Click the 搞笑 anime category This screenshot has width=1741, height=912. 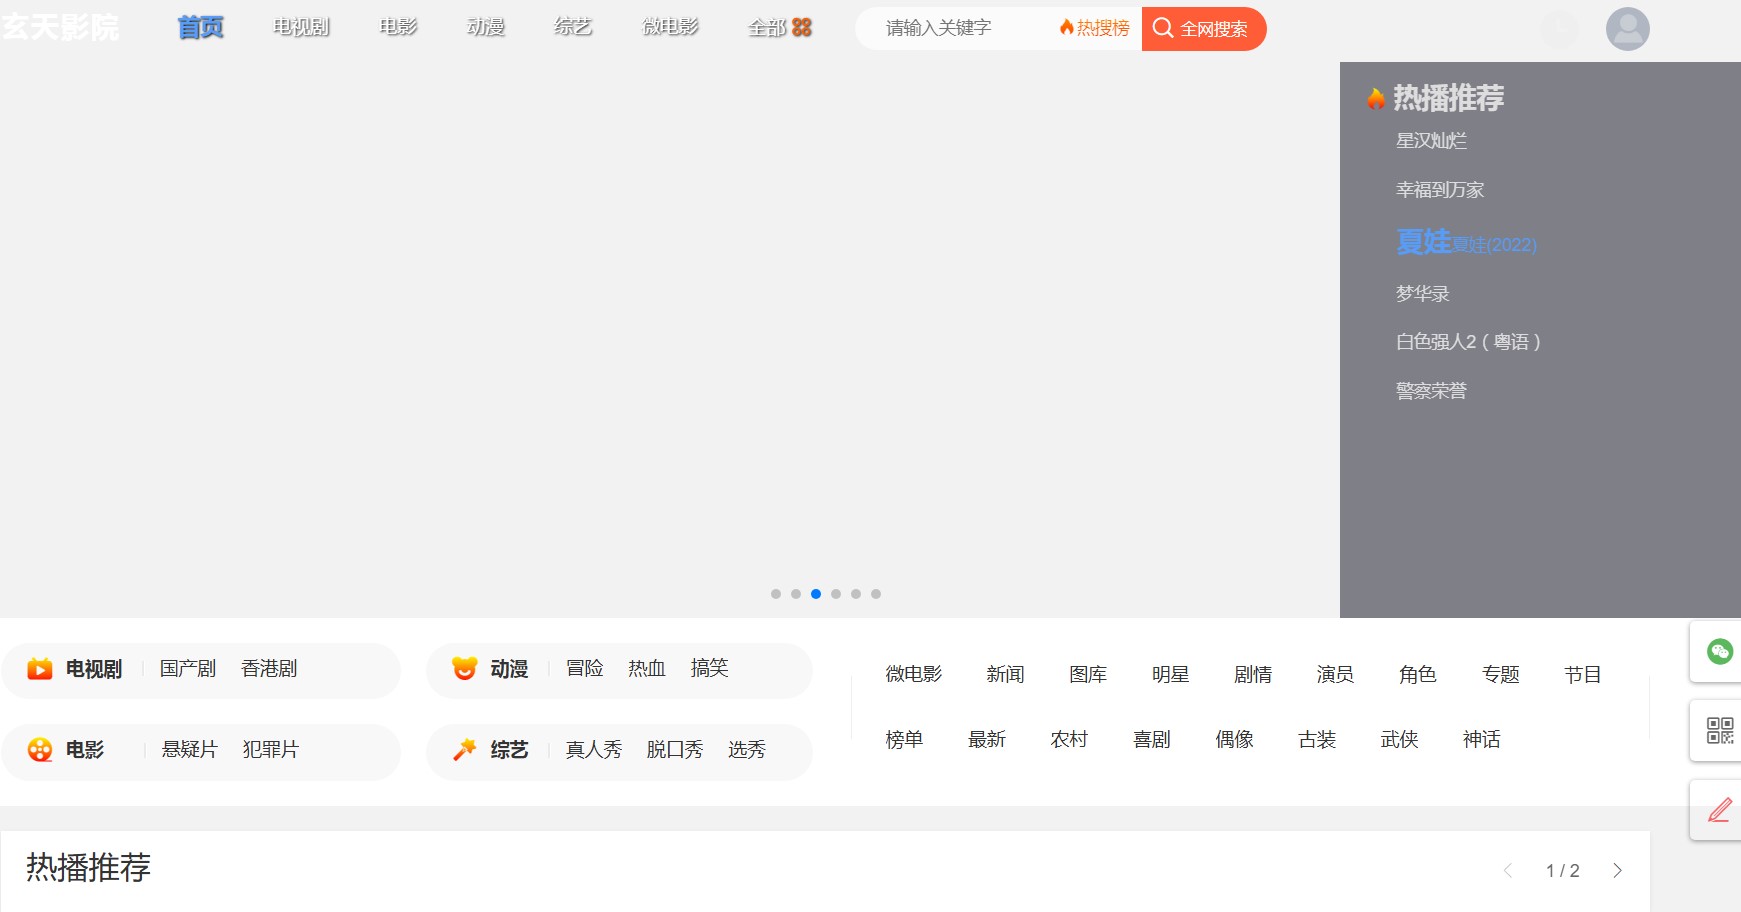[709, 668]
